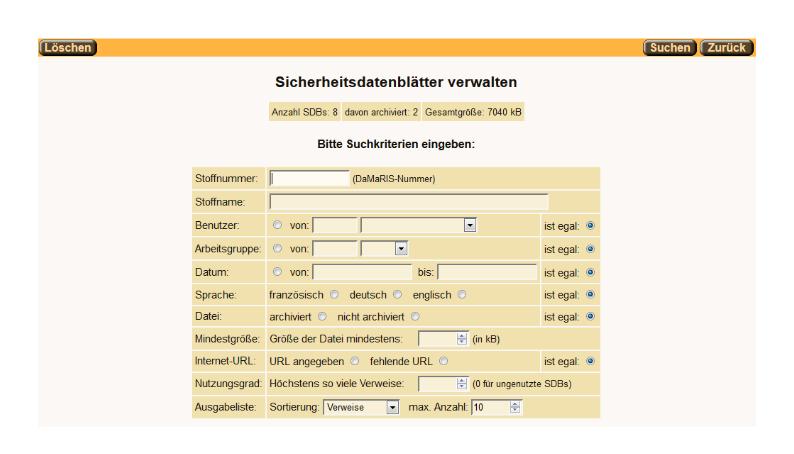Select 'ist egal' for Sprache
The image size is (794, 454).
coord(590,295)
